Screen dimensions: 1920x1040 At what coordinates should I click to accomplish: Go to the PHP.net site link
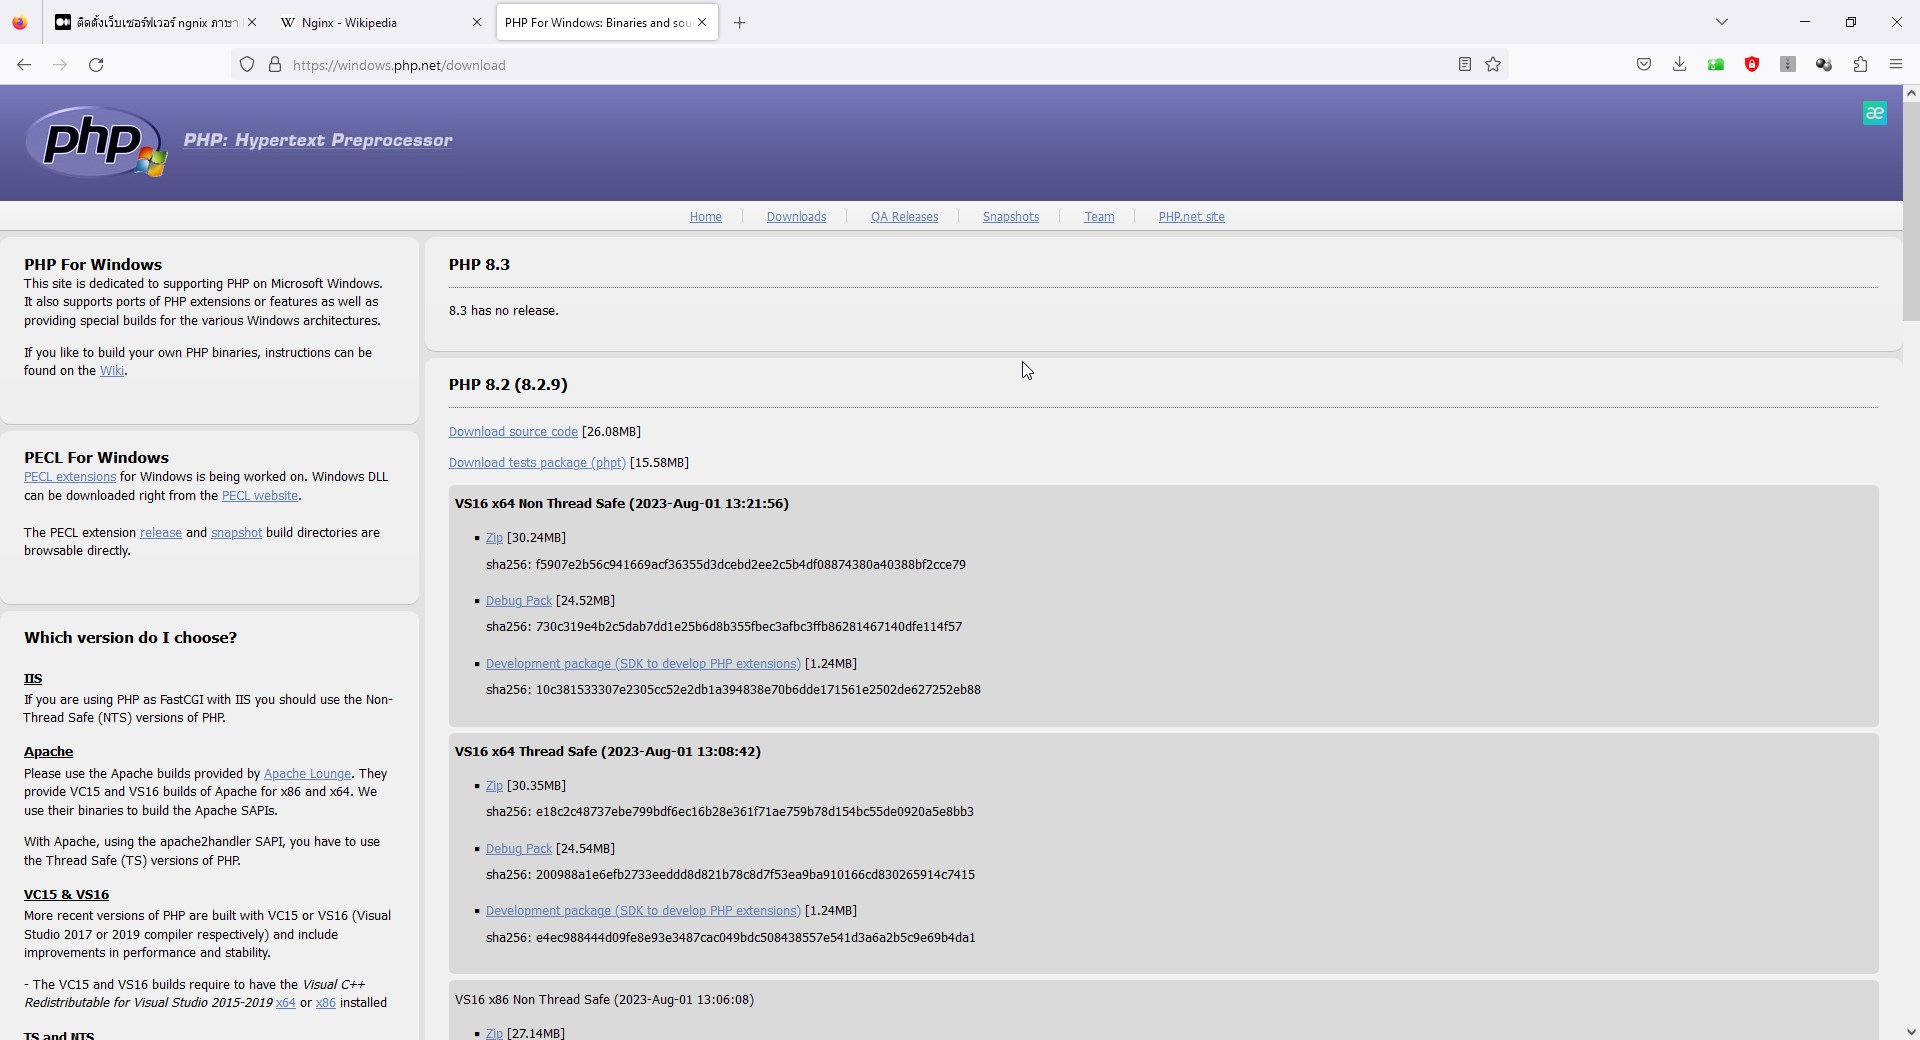click(1191, 217)
